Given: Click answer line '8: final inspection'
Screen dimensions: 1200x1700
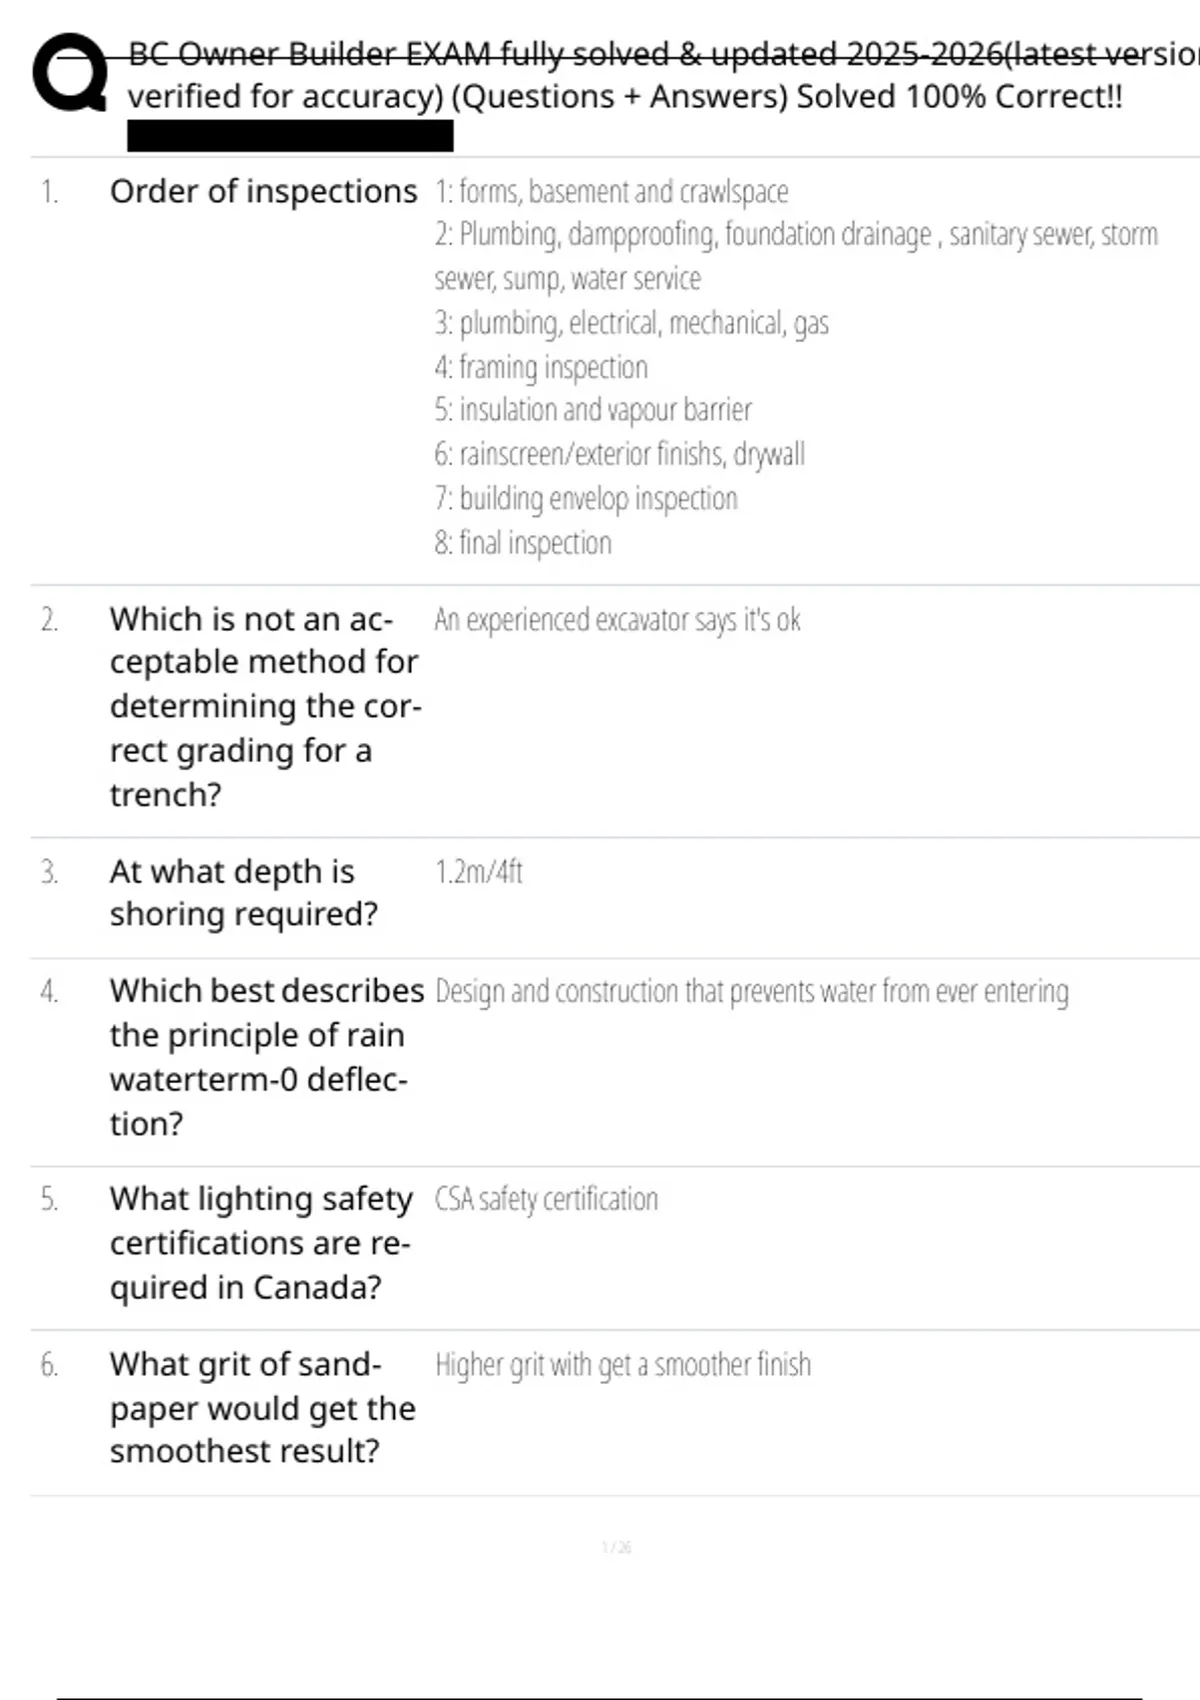Looking at the screenshot, I should [x=523, y=543].
